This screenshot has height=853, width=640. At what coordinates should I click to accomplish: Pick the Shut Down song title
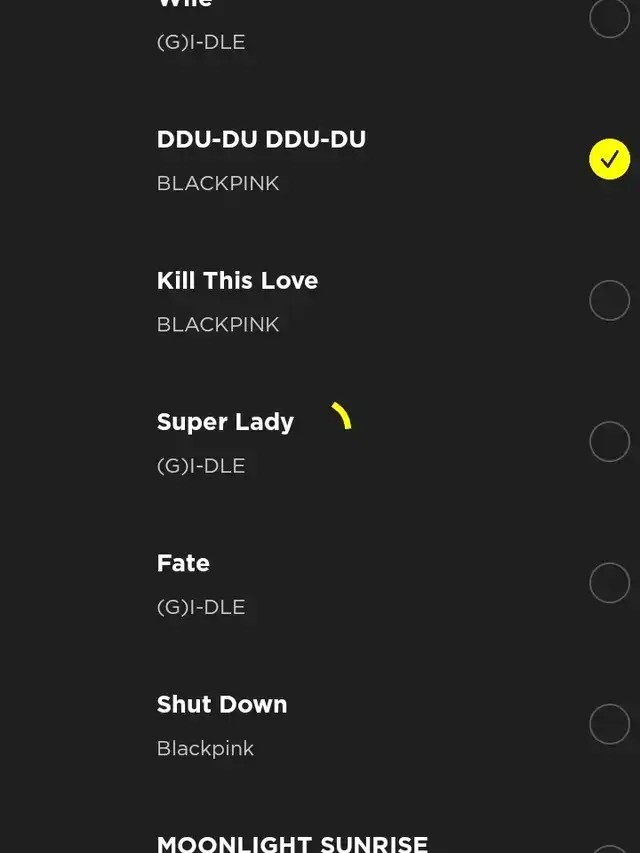click(222, 704)
